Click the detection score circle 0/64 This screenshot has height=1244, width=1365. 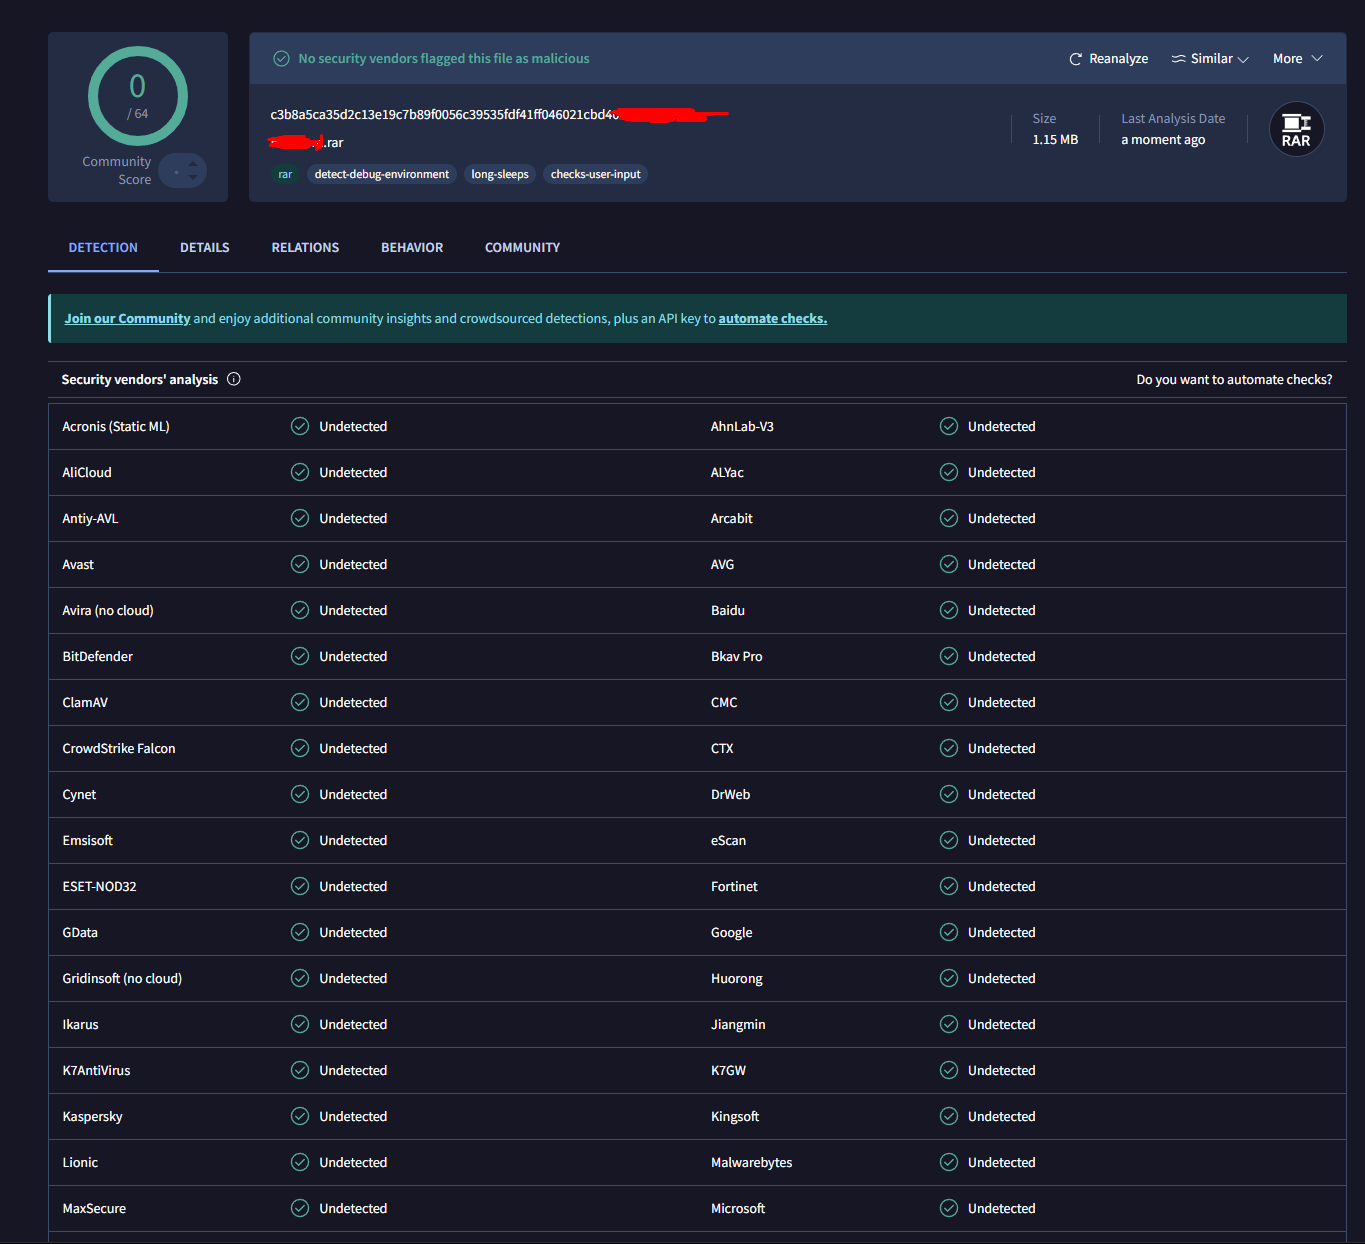[138, 96]
